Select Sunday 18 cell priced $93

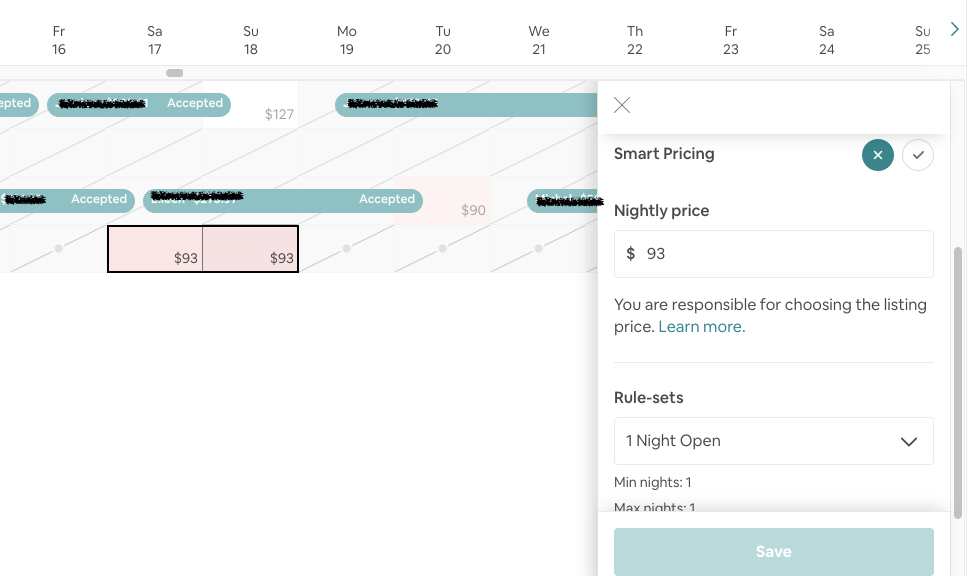point(251,249)
